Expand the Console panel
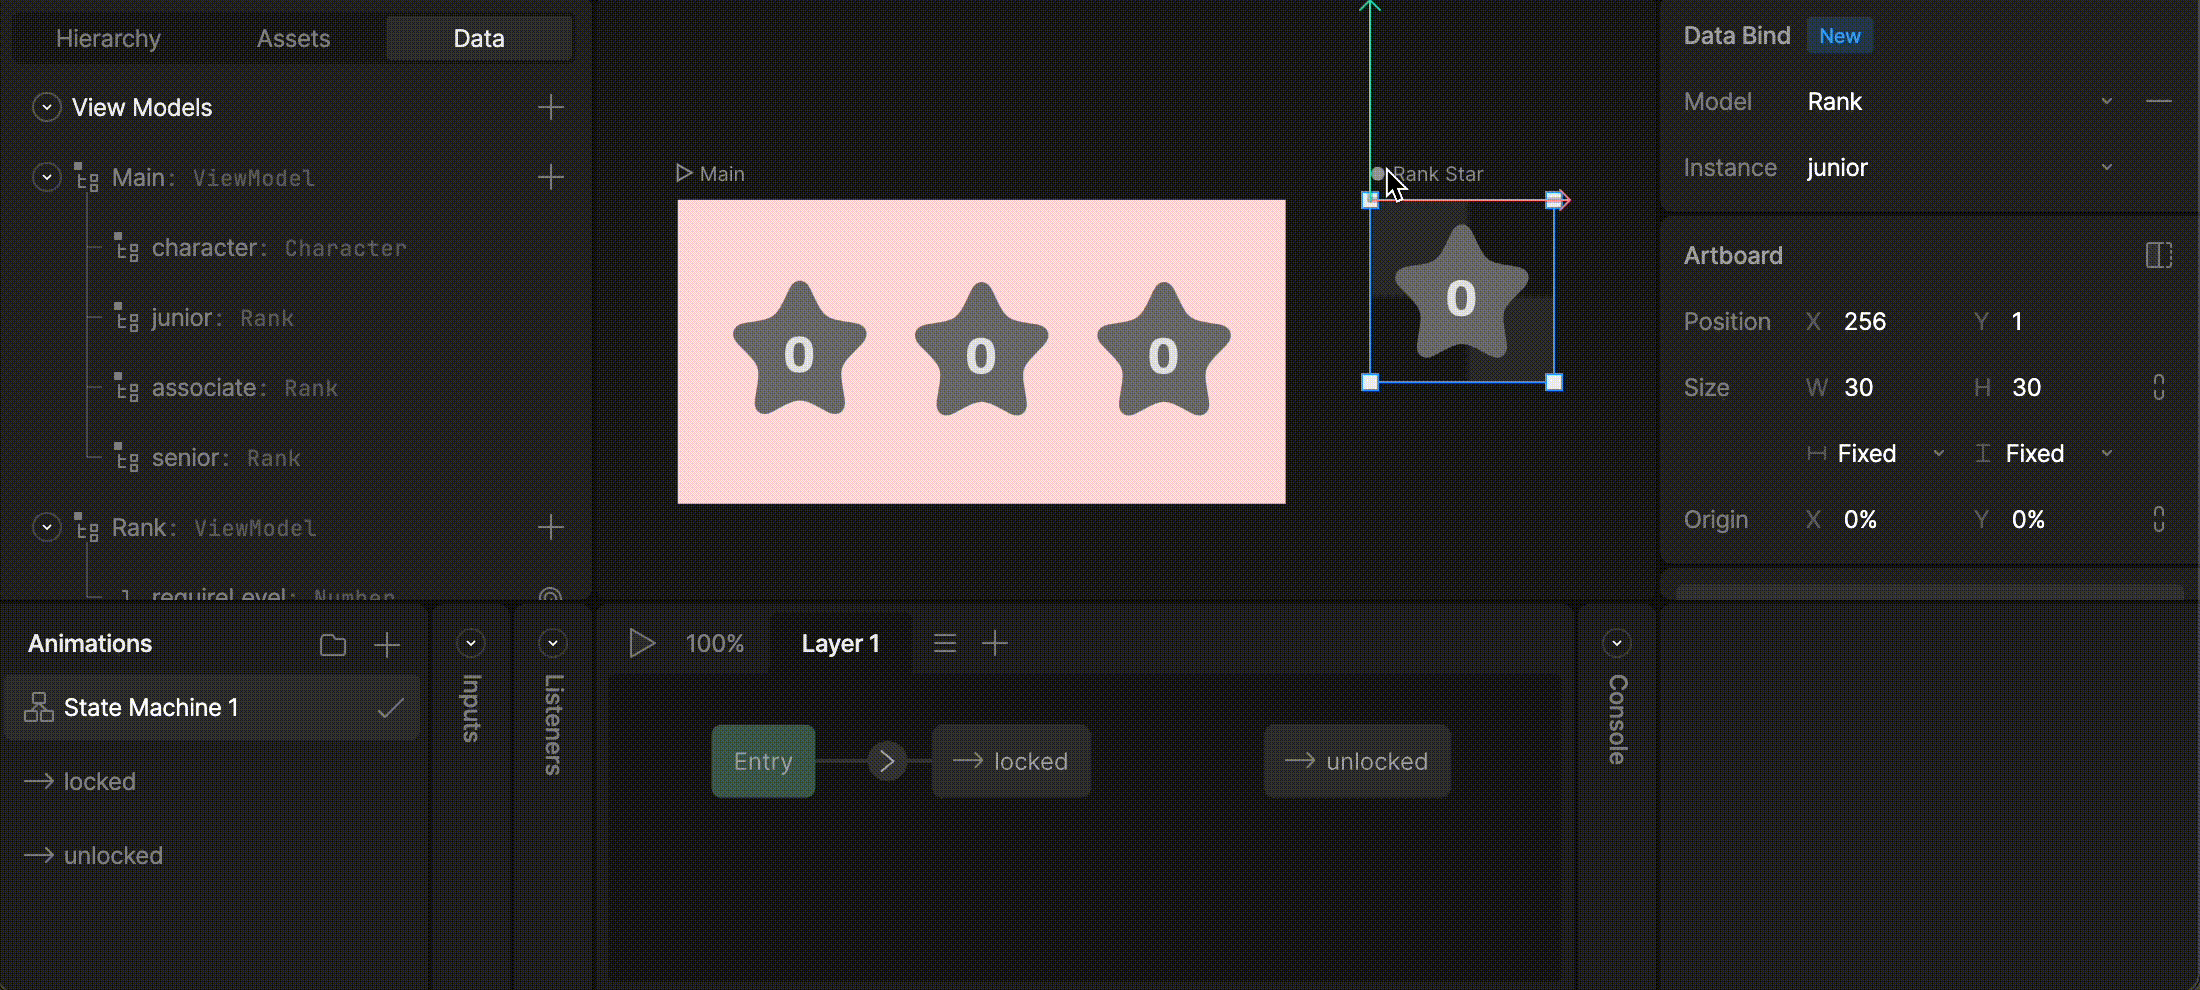The width and height of the screenshot is (2200, 990). pos(1617,643)
